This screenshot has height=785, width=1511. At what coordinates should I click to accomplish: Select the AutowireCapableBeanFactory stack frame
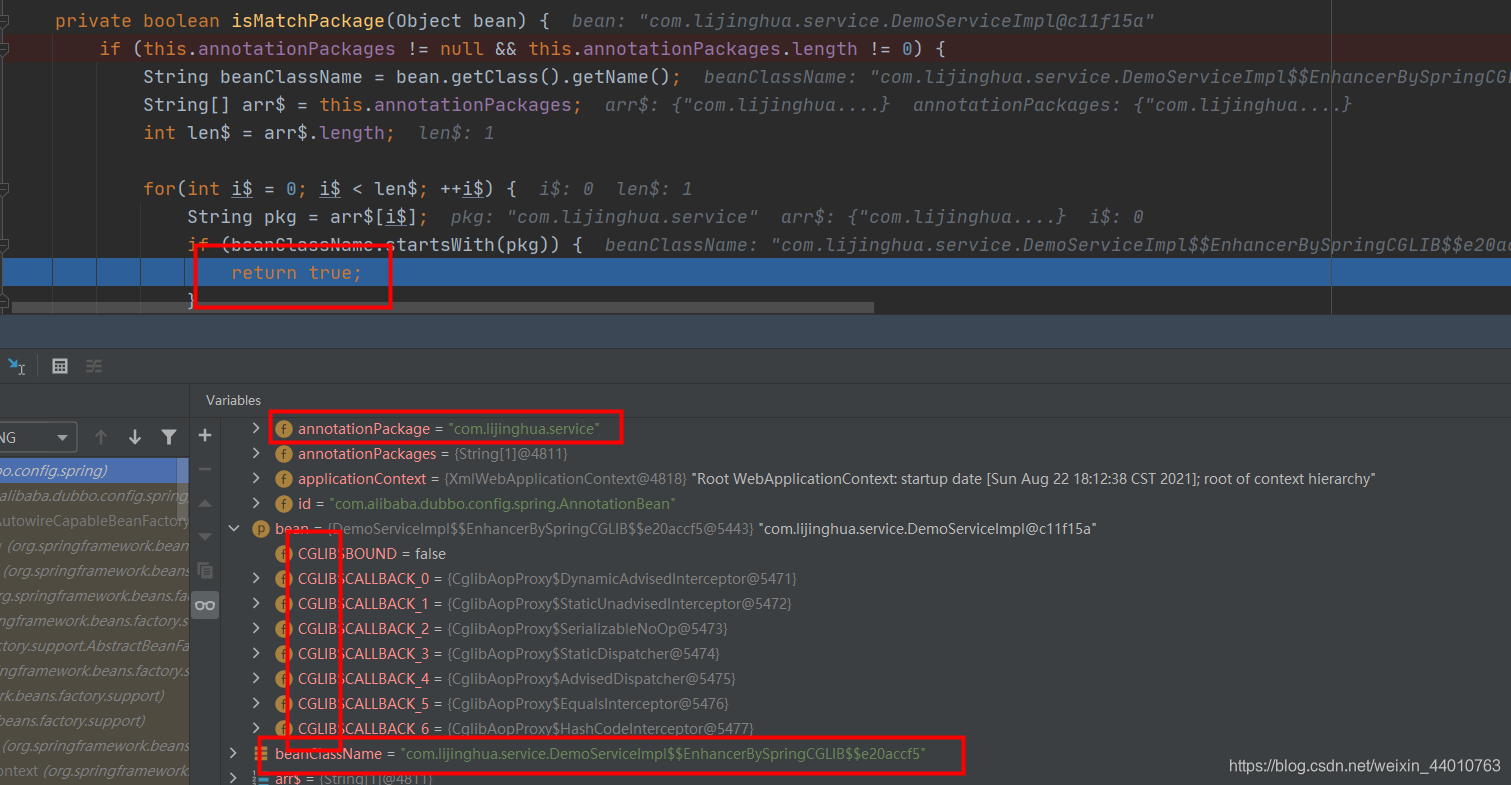tap(94, 520)
